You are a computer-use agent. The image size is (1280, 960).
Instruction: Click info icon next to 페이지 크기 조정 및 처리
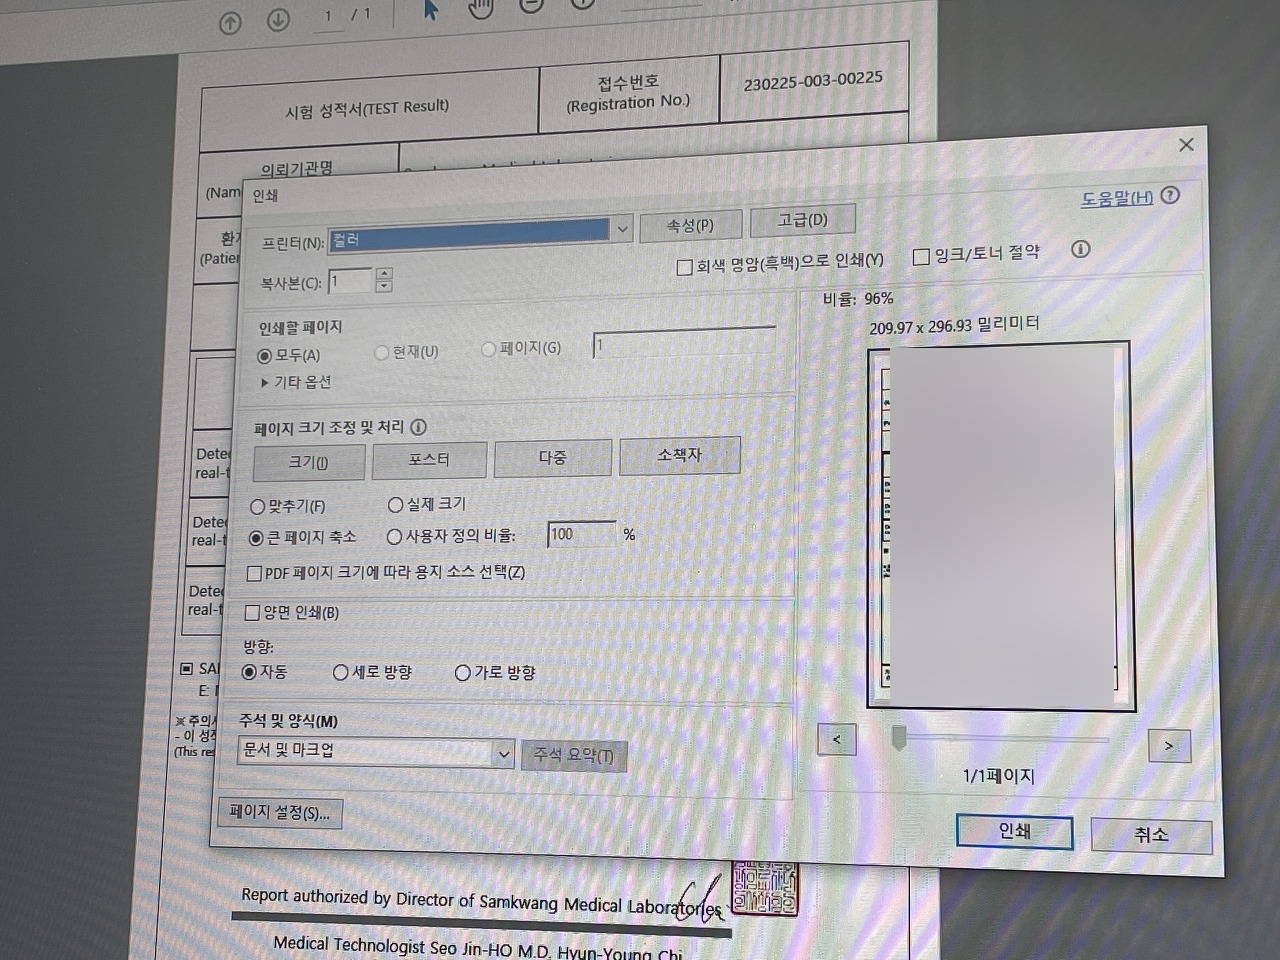(x=418, y=427)
